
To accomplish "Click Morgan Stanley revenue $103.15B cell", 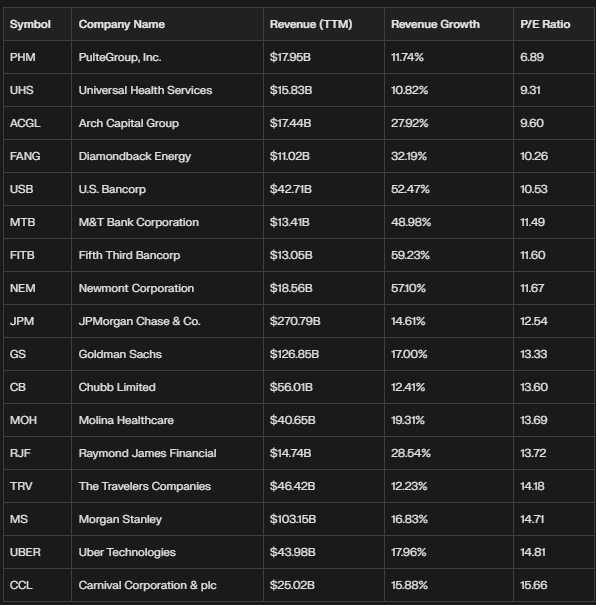I will [293, 519].
